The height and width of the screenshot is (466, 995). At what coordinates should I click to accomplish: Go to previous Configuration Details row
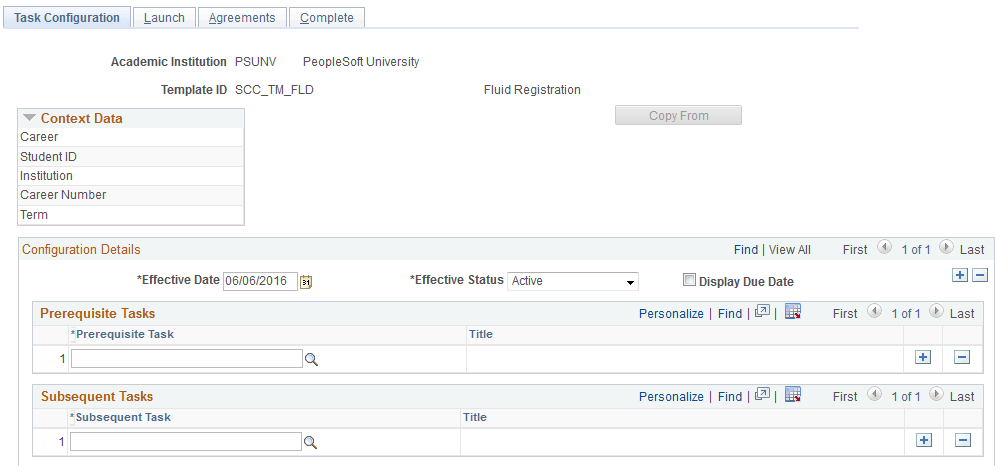point(885,248)
